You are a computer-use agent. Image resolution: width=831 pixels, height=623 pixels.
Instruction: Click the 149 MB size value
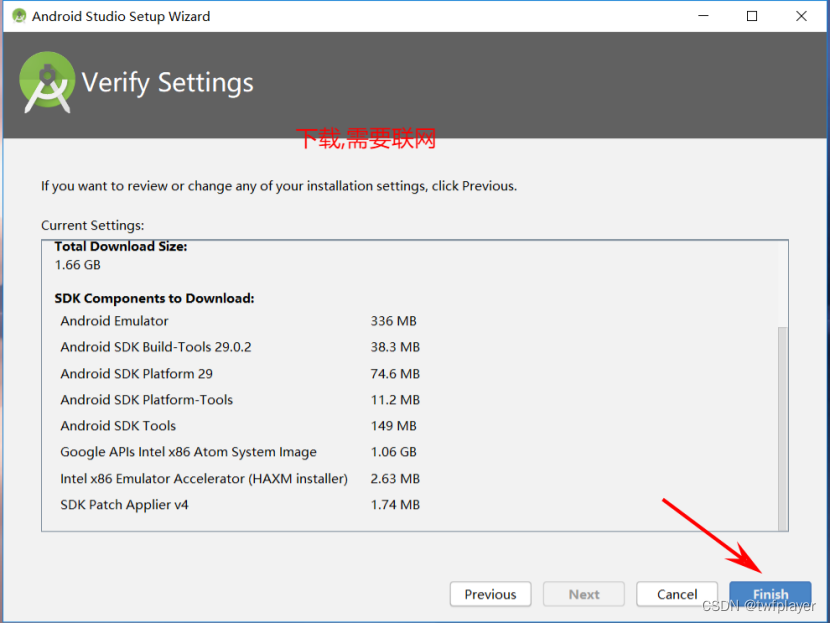tap(393, 426)
